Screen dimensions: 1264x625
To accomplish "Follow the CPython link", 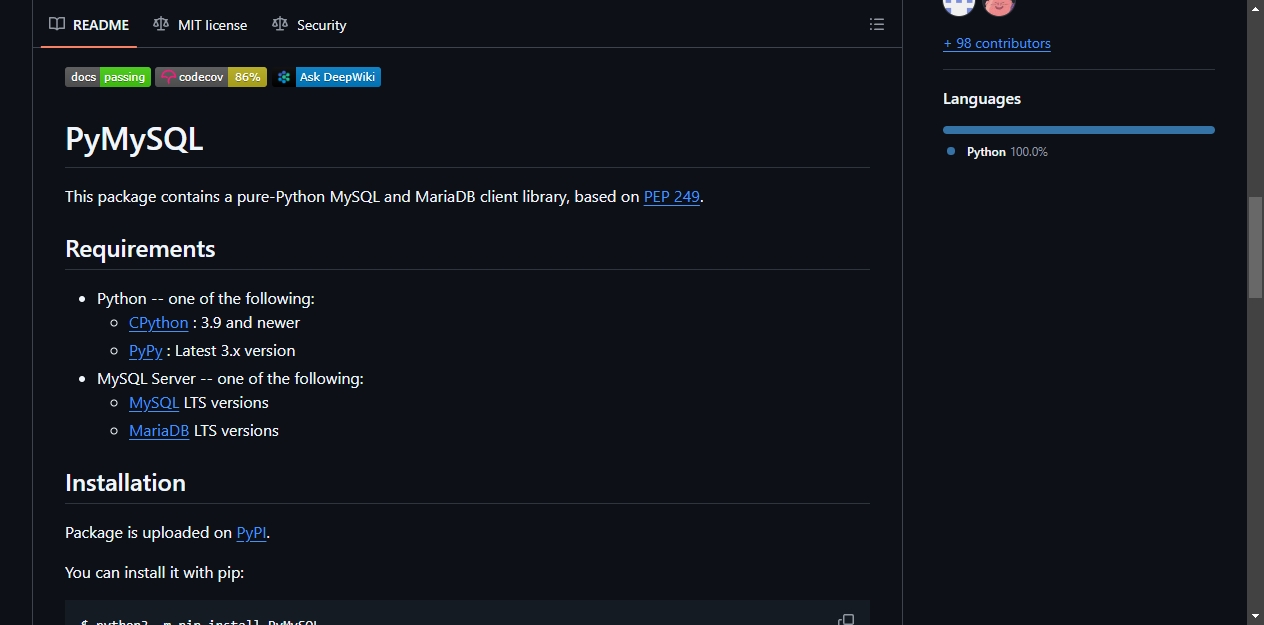I will tap(159, 323).
